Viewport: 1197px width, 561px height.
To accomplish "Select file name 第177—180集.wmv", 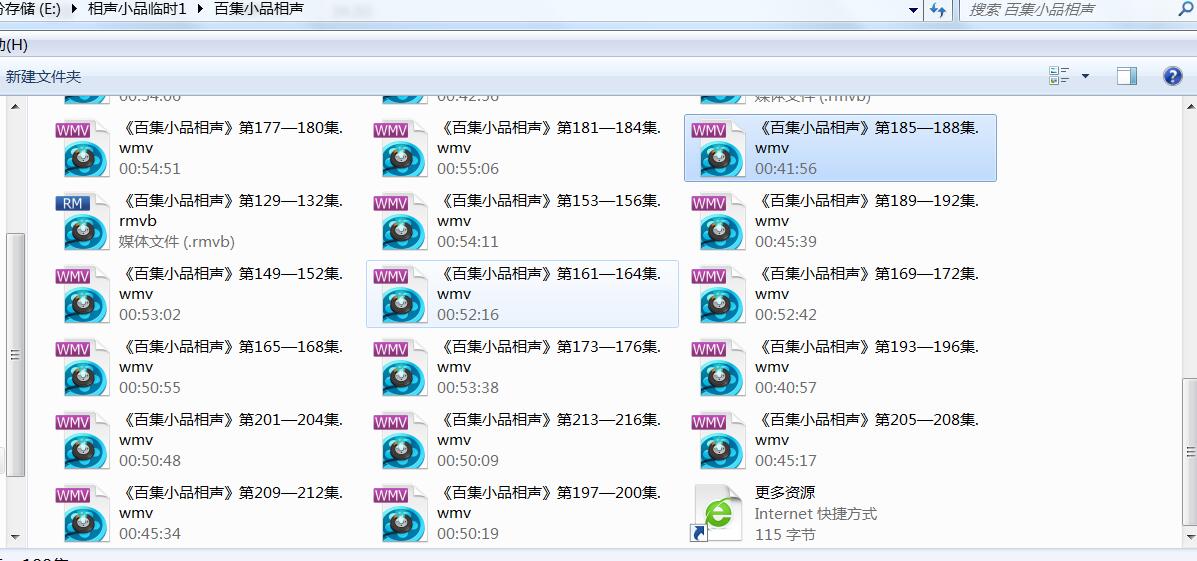I will pyautogui.click(x=231, y=137).
